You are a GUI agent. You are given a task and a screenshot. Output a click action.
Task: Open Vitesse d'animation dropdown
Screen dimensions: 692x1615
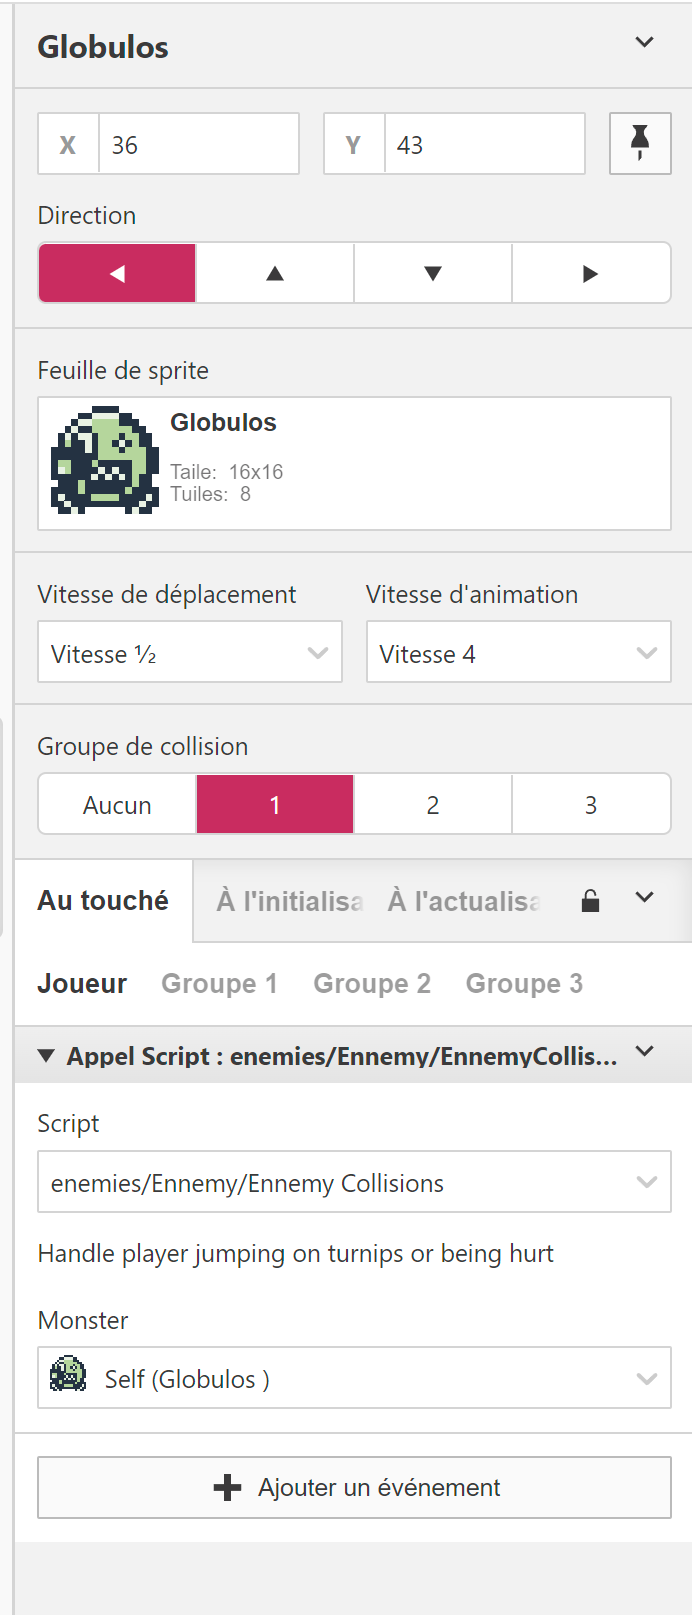pyautogui.click(x=518, y=653)
